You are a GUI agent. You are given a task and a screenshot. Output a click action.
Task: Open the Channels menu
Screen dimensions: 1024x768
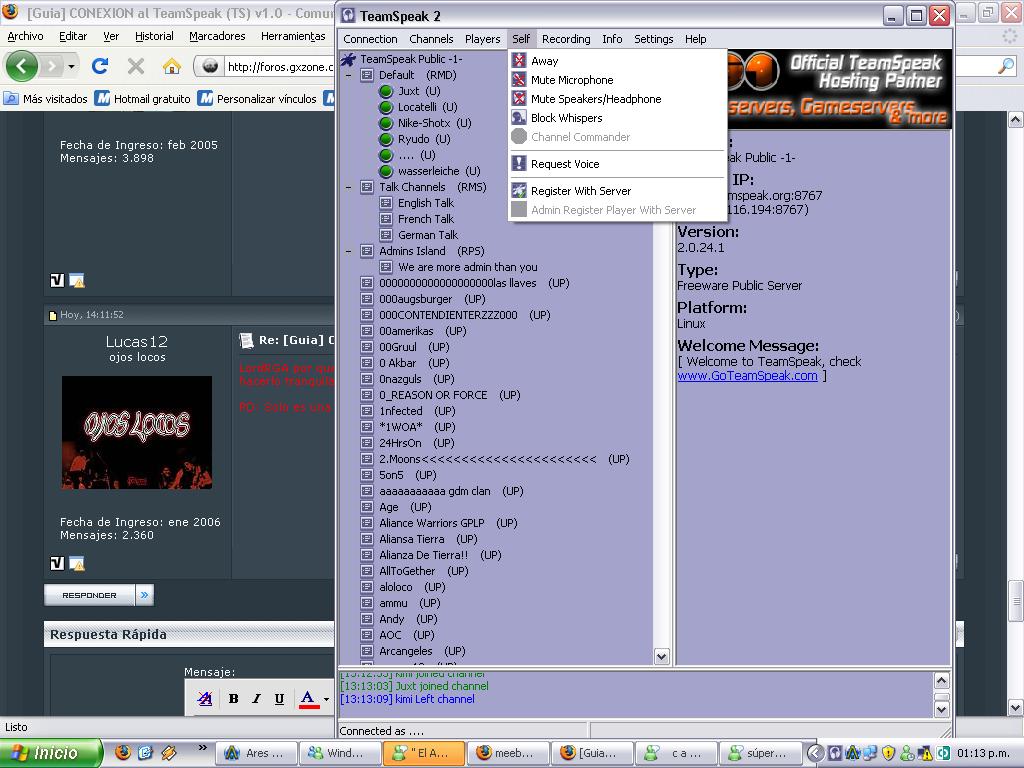(431, 39)
